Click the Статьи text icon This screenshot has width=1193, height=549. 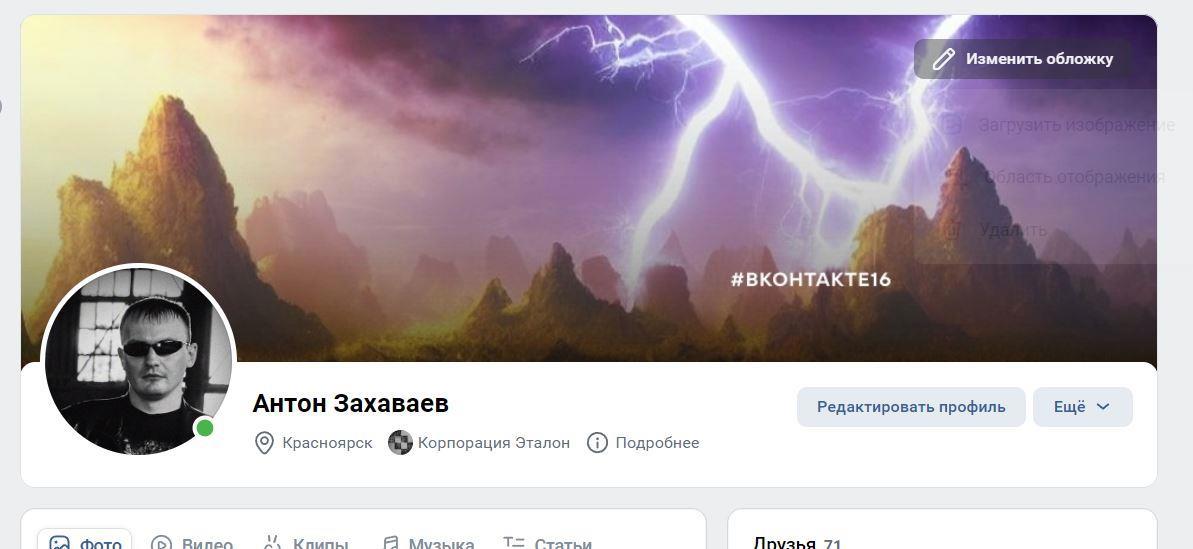coord(514,543)
